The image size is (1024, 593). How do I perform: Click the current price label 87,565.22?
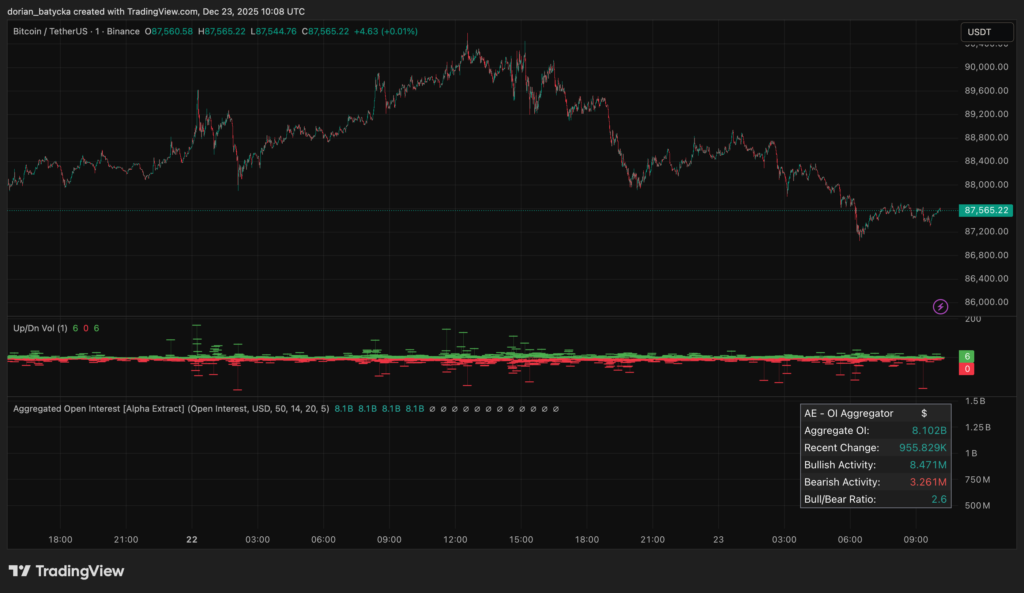coord(985,211)
